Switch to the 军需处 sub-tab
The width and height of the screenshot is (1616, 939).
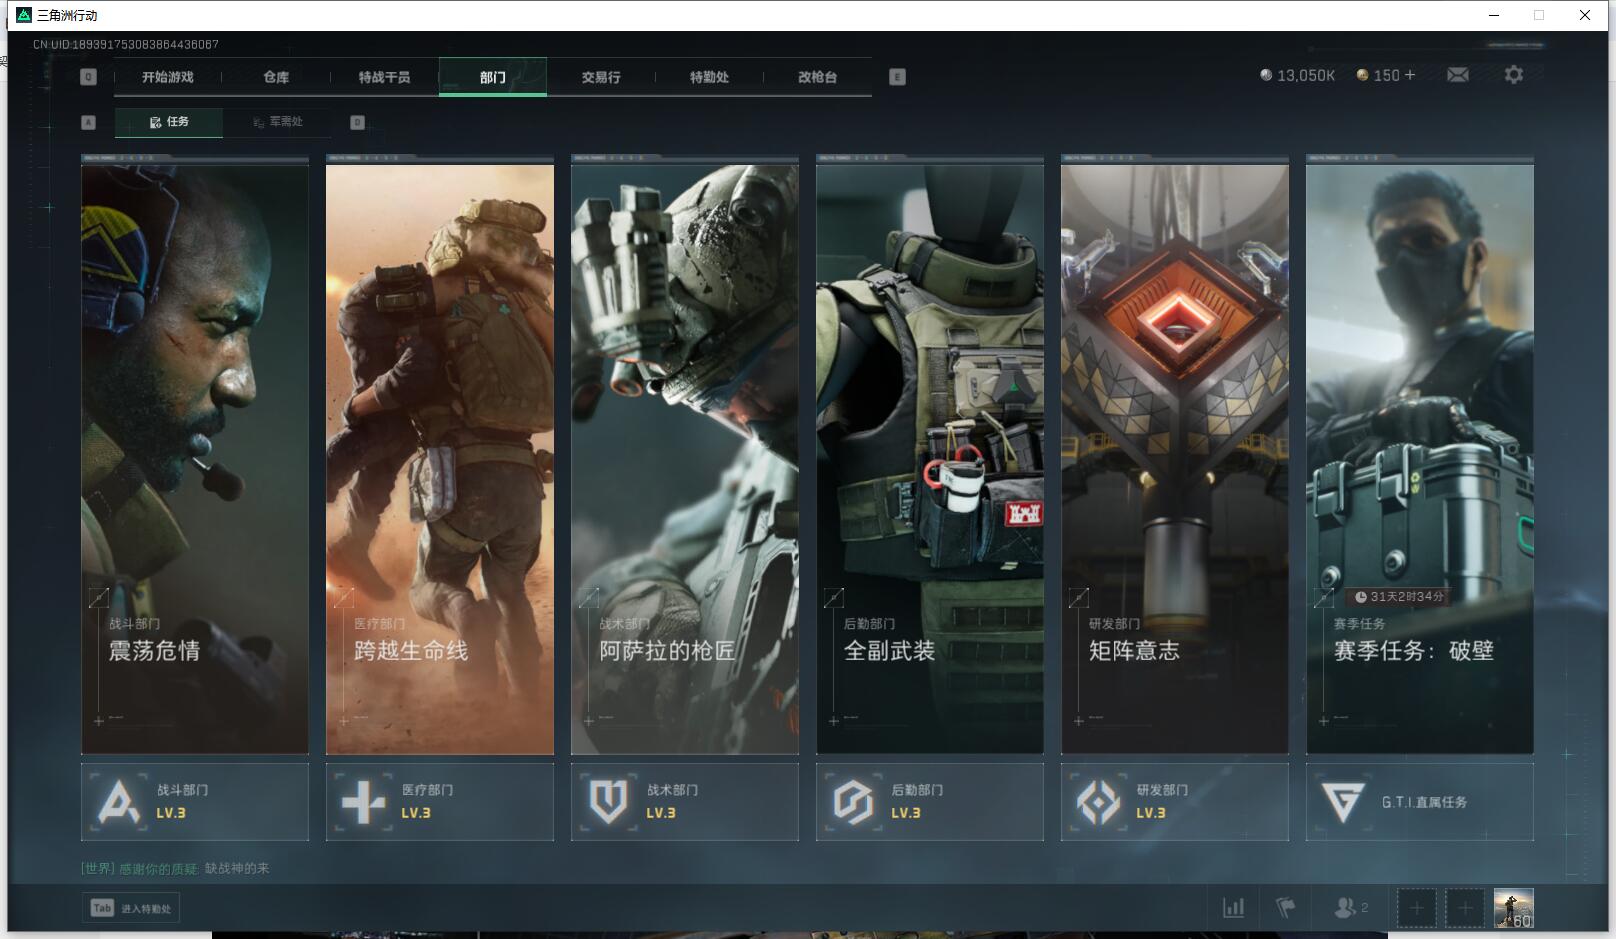(277, 122)
